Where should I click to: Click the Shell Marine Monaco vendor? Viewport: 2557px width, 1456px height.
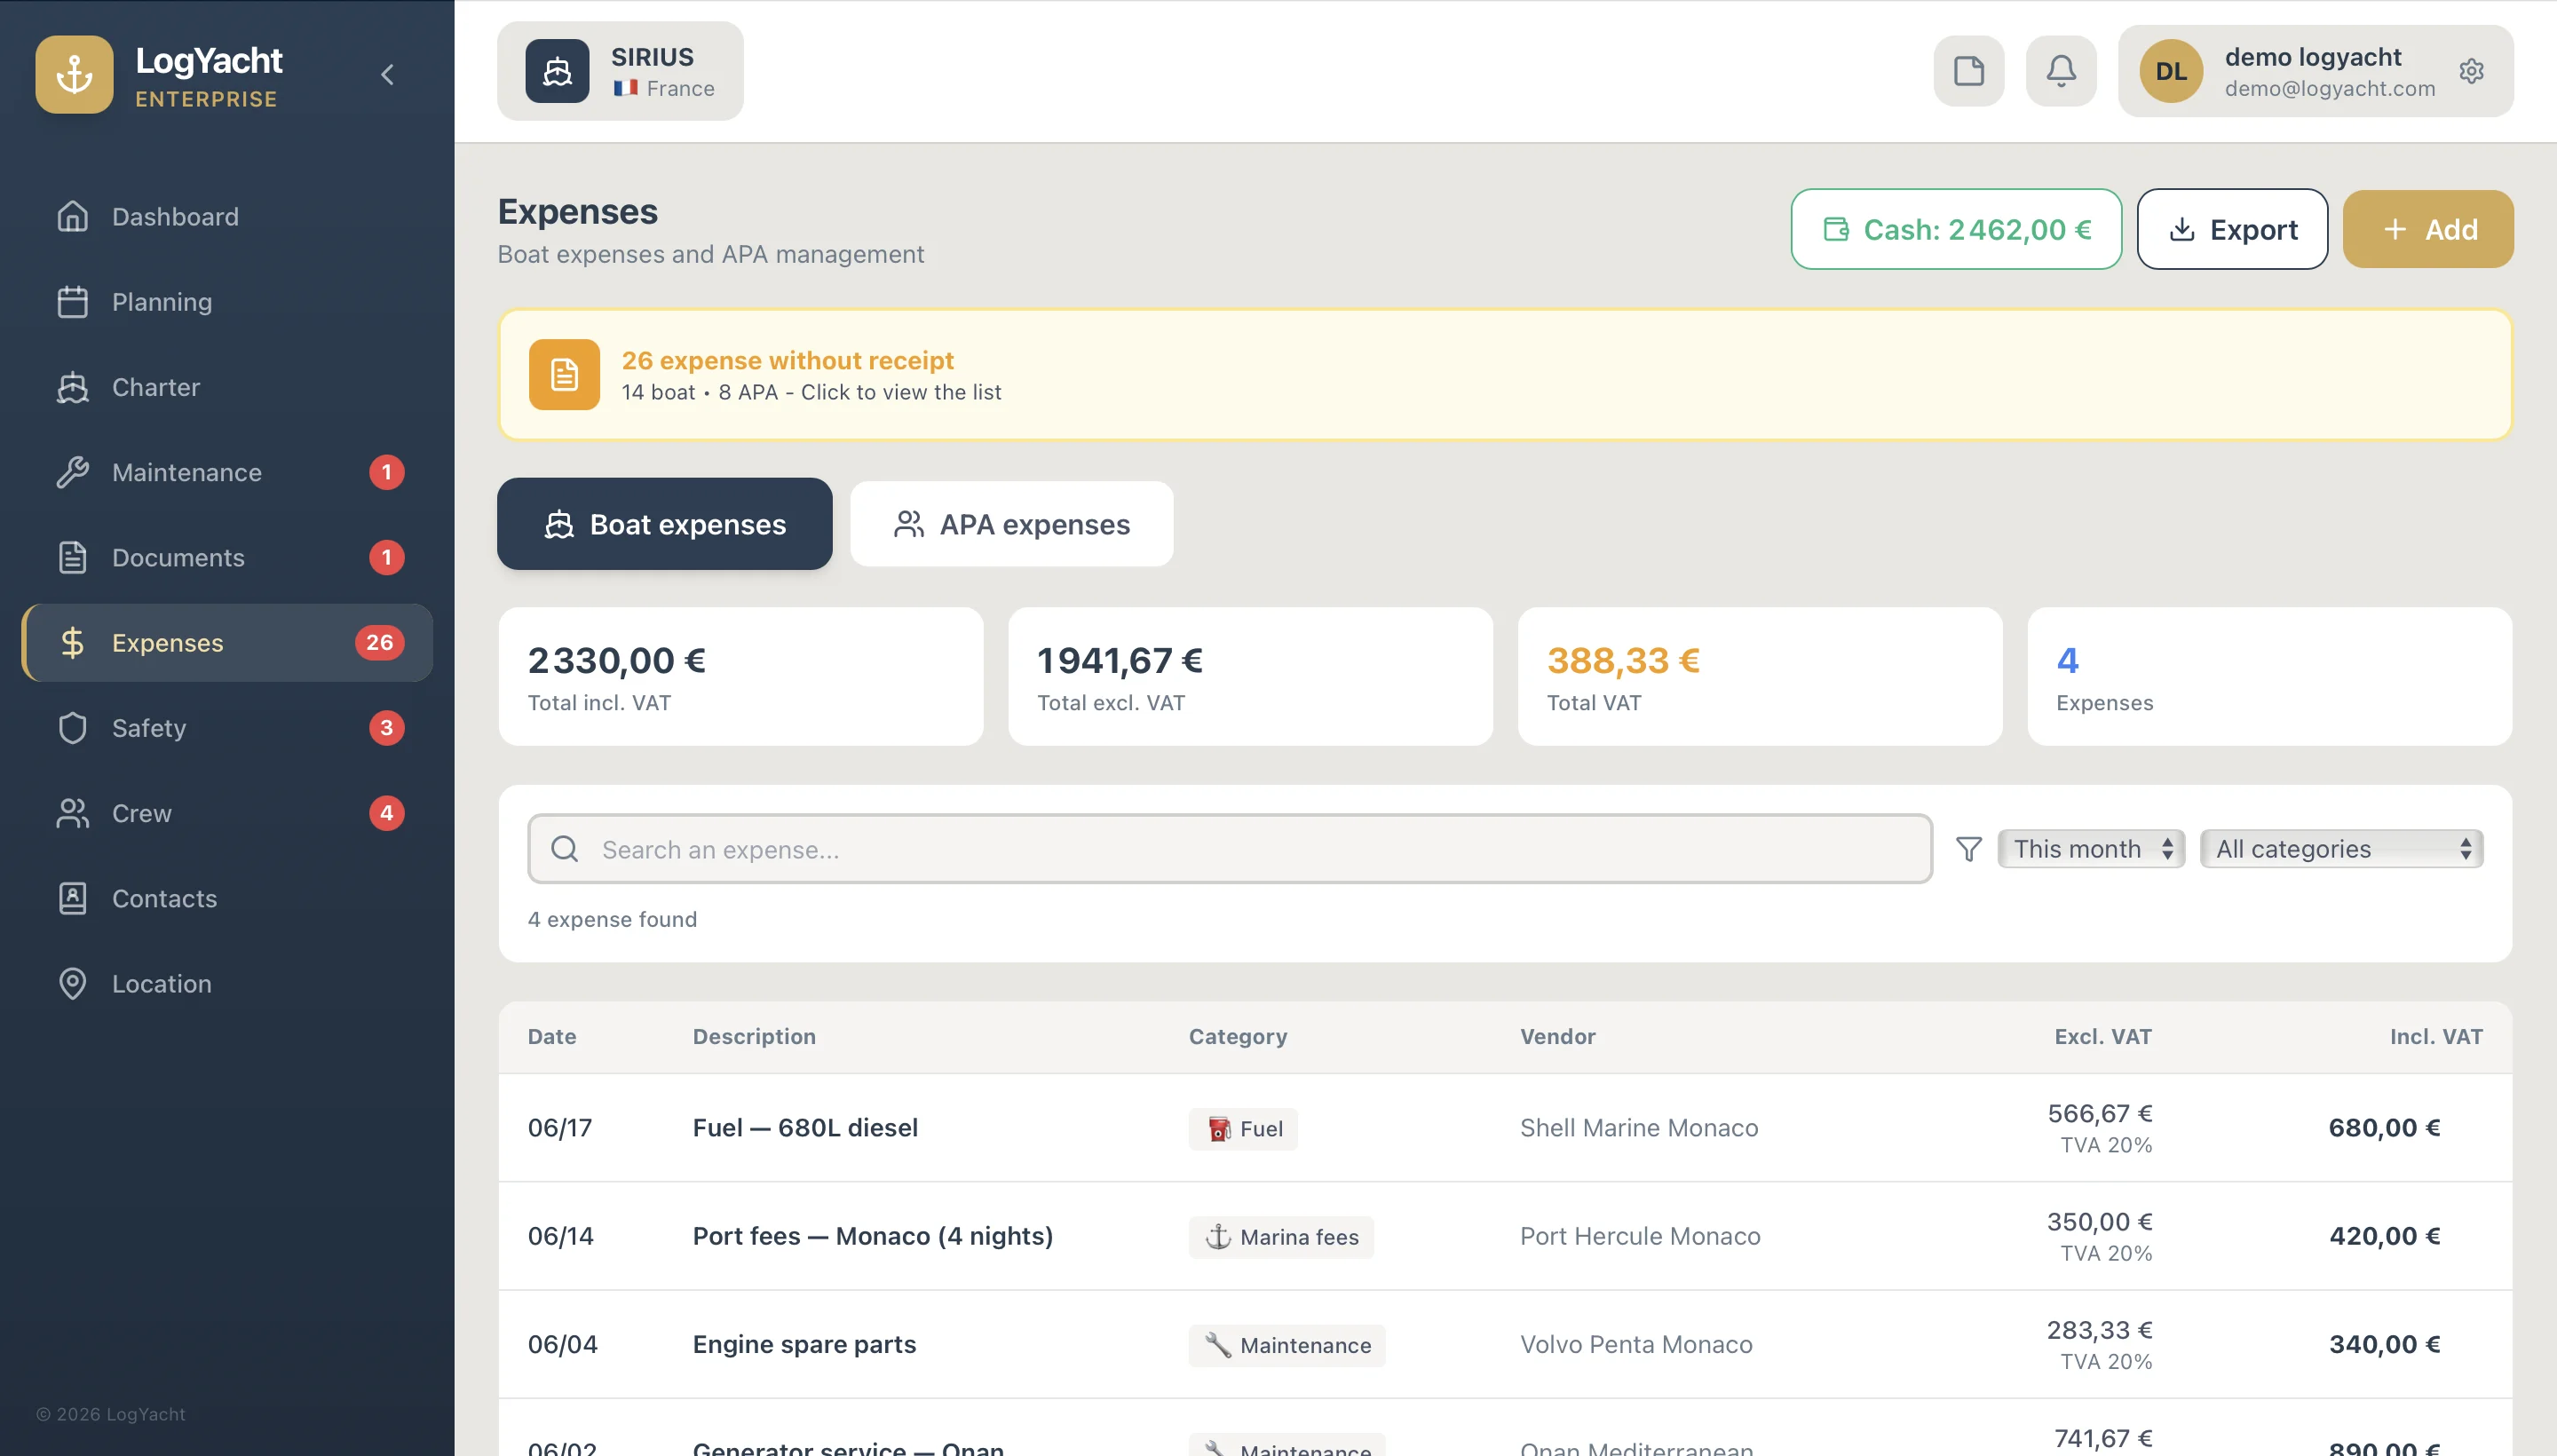coord(1639,1128)
